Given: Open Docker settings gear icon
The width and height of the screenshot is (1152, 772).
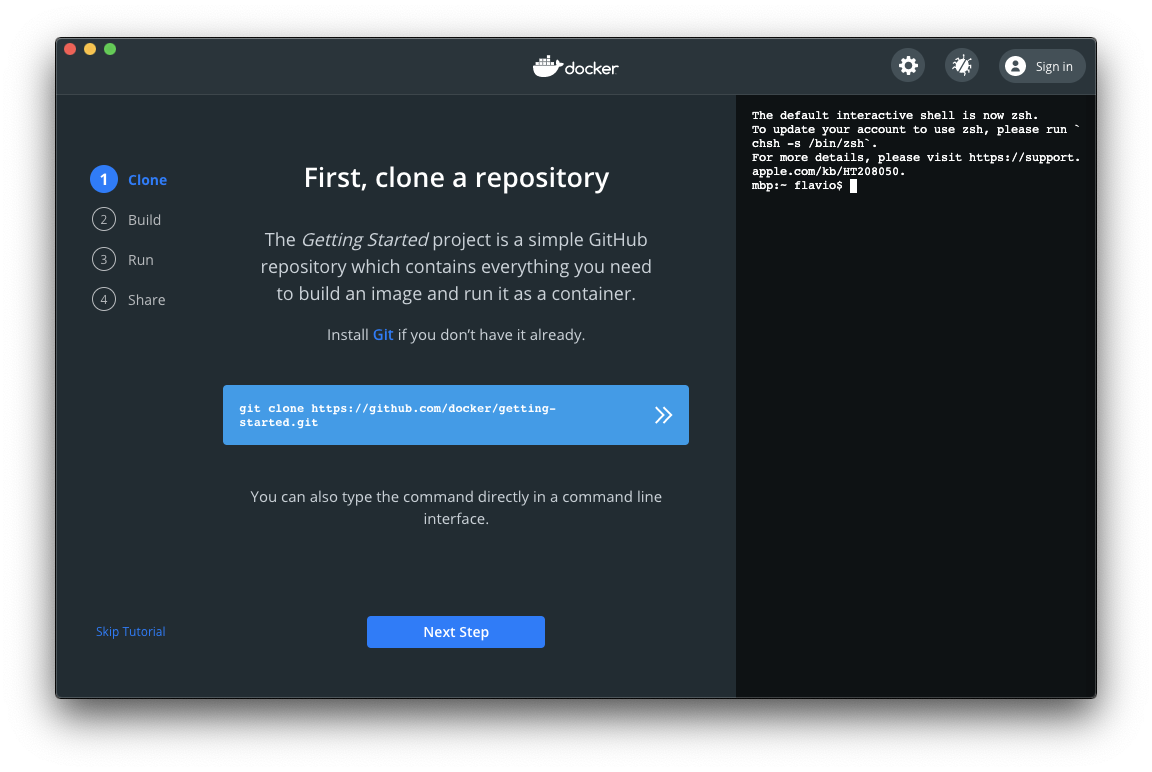Looking at the screenshot, I should click(x=908, y=66).
